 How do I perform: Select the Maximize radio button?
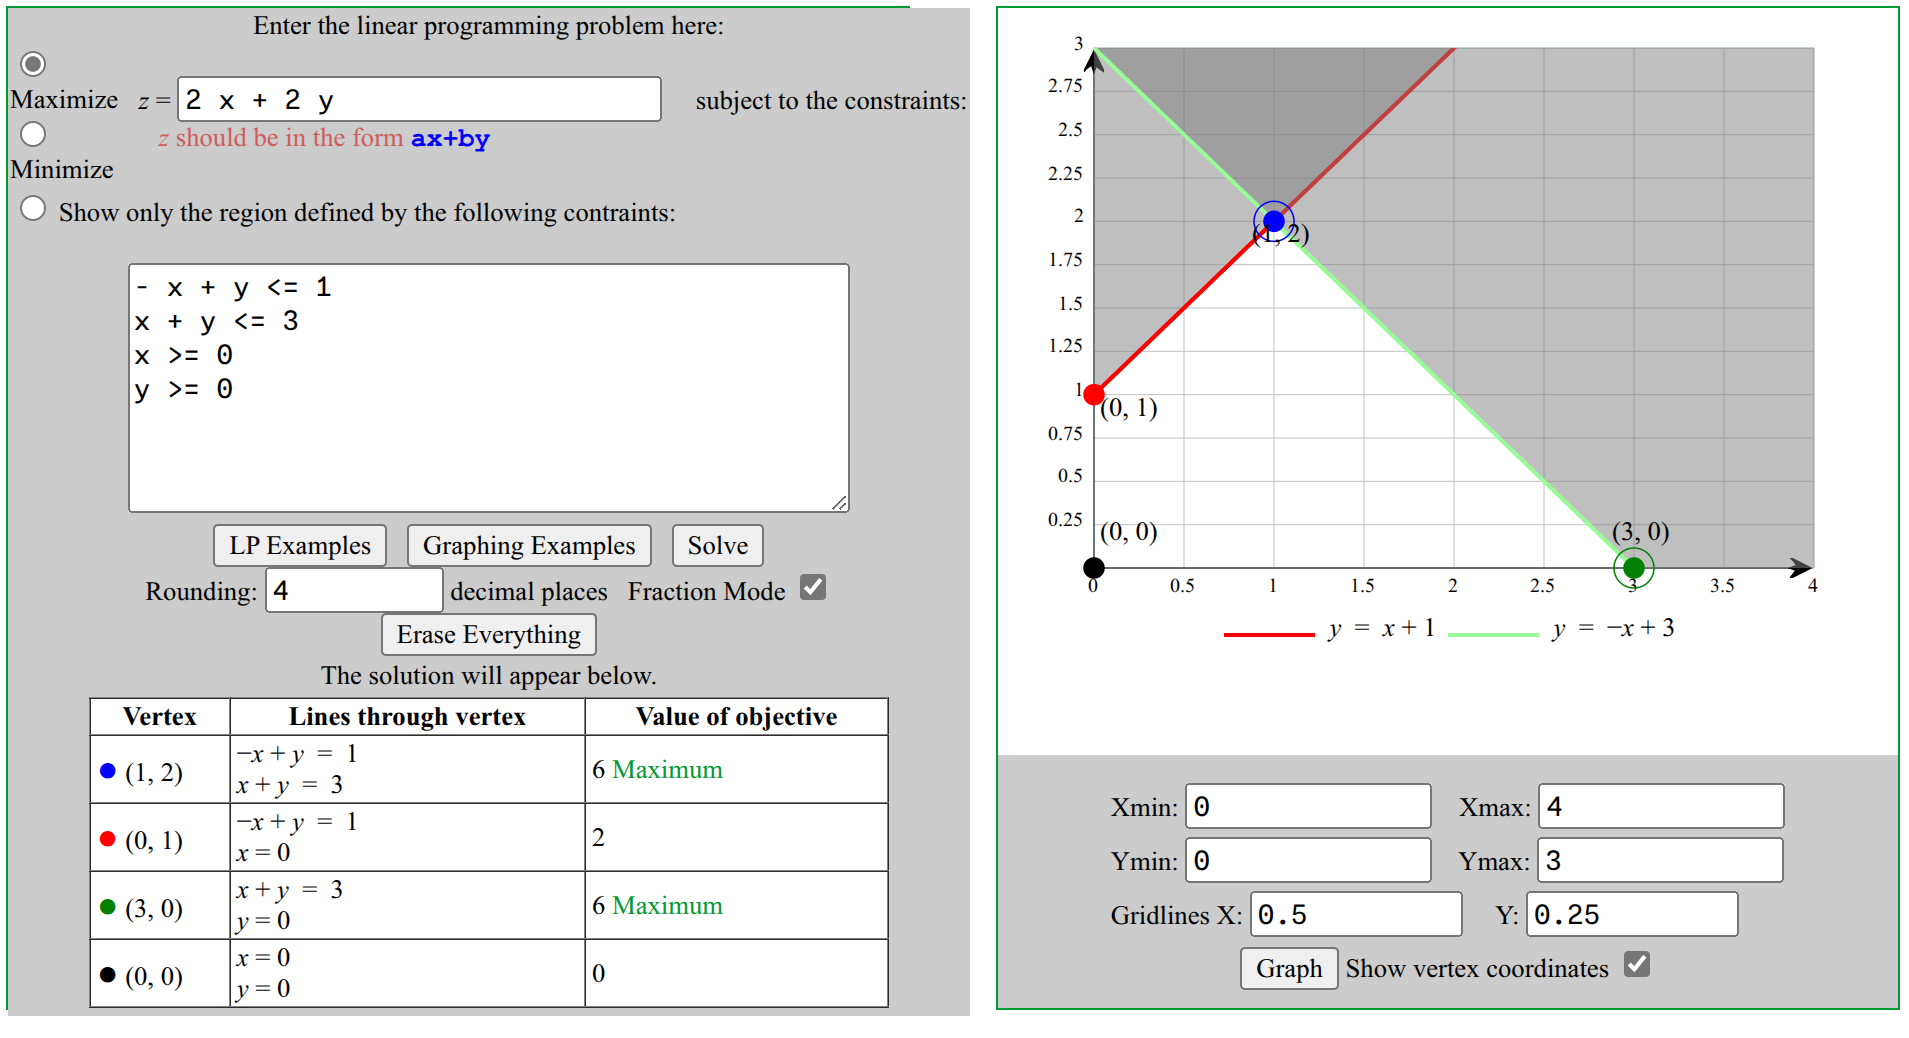(x=33, y=64)
